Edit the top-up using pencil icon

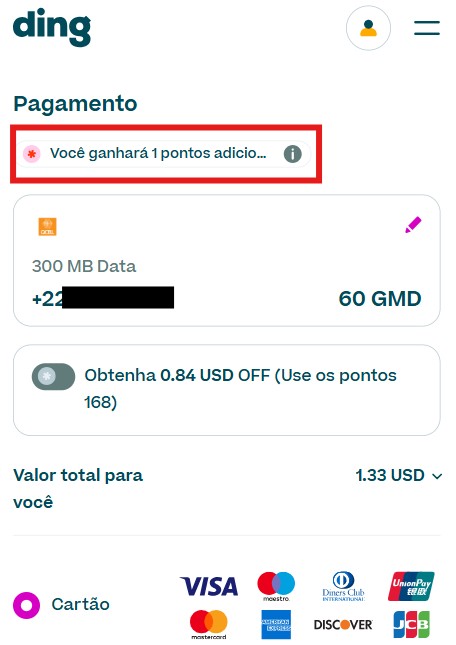pyautogui.click(x=413, y=225)
